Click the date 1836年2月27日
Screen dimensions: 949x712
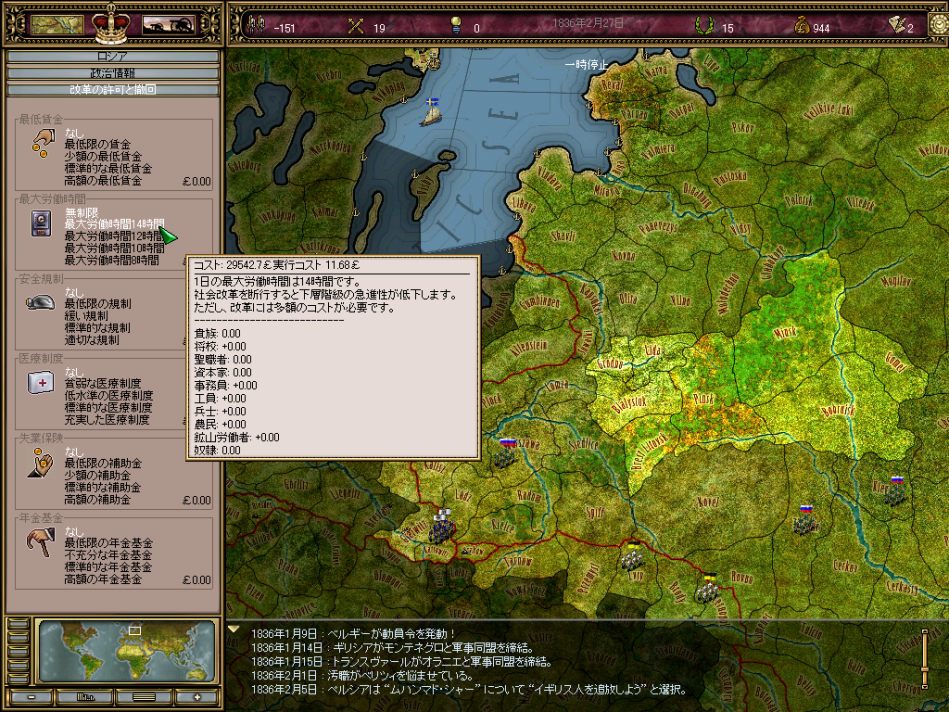[588, 23]
